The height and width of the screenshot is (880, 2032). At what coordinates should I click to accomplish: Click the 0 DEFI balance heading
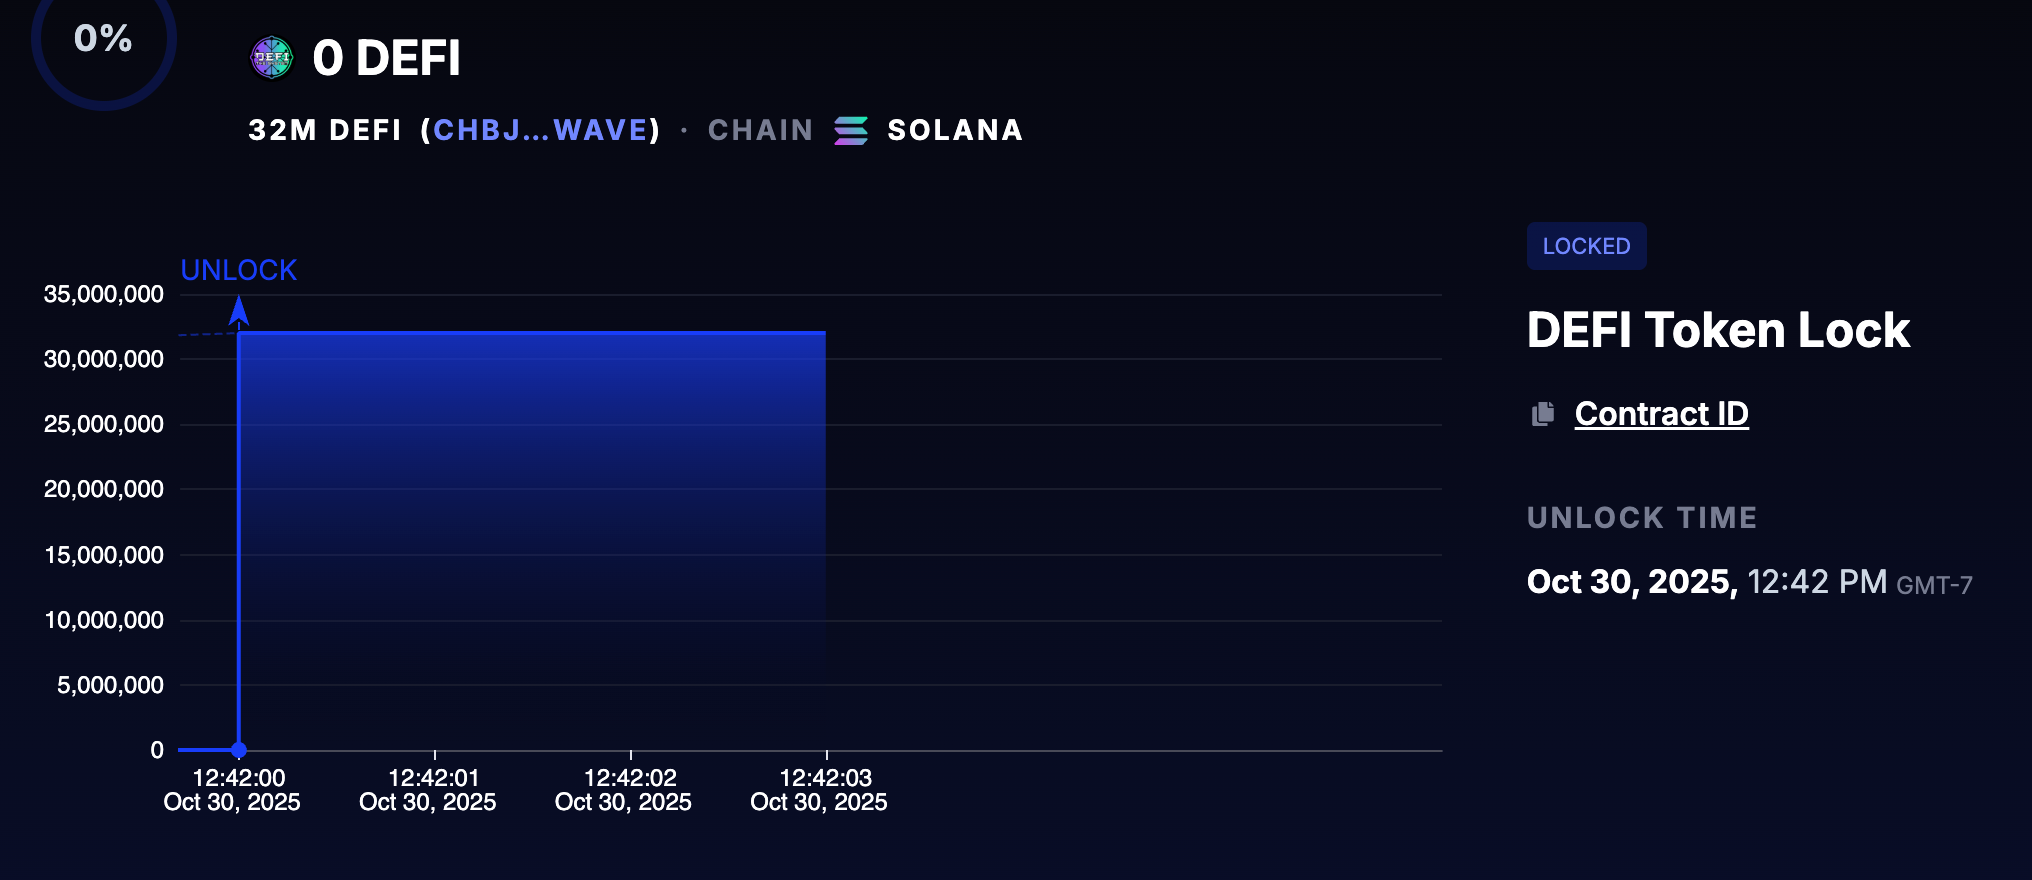tap(386, 58)
